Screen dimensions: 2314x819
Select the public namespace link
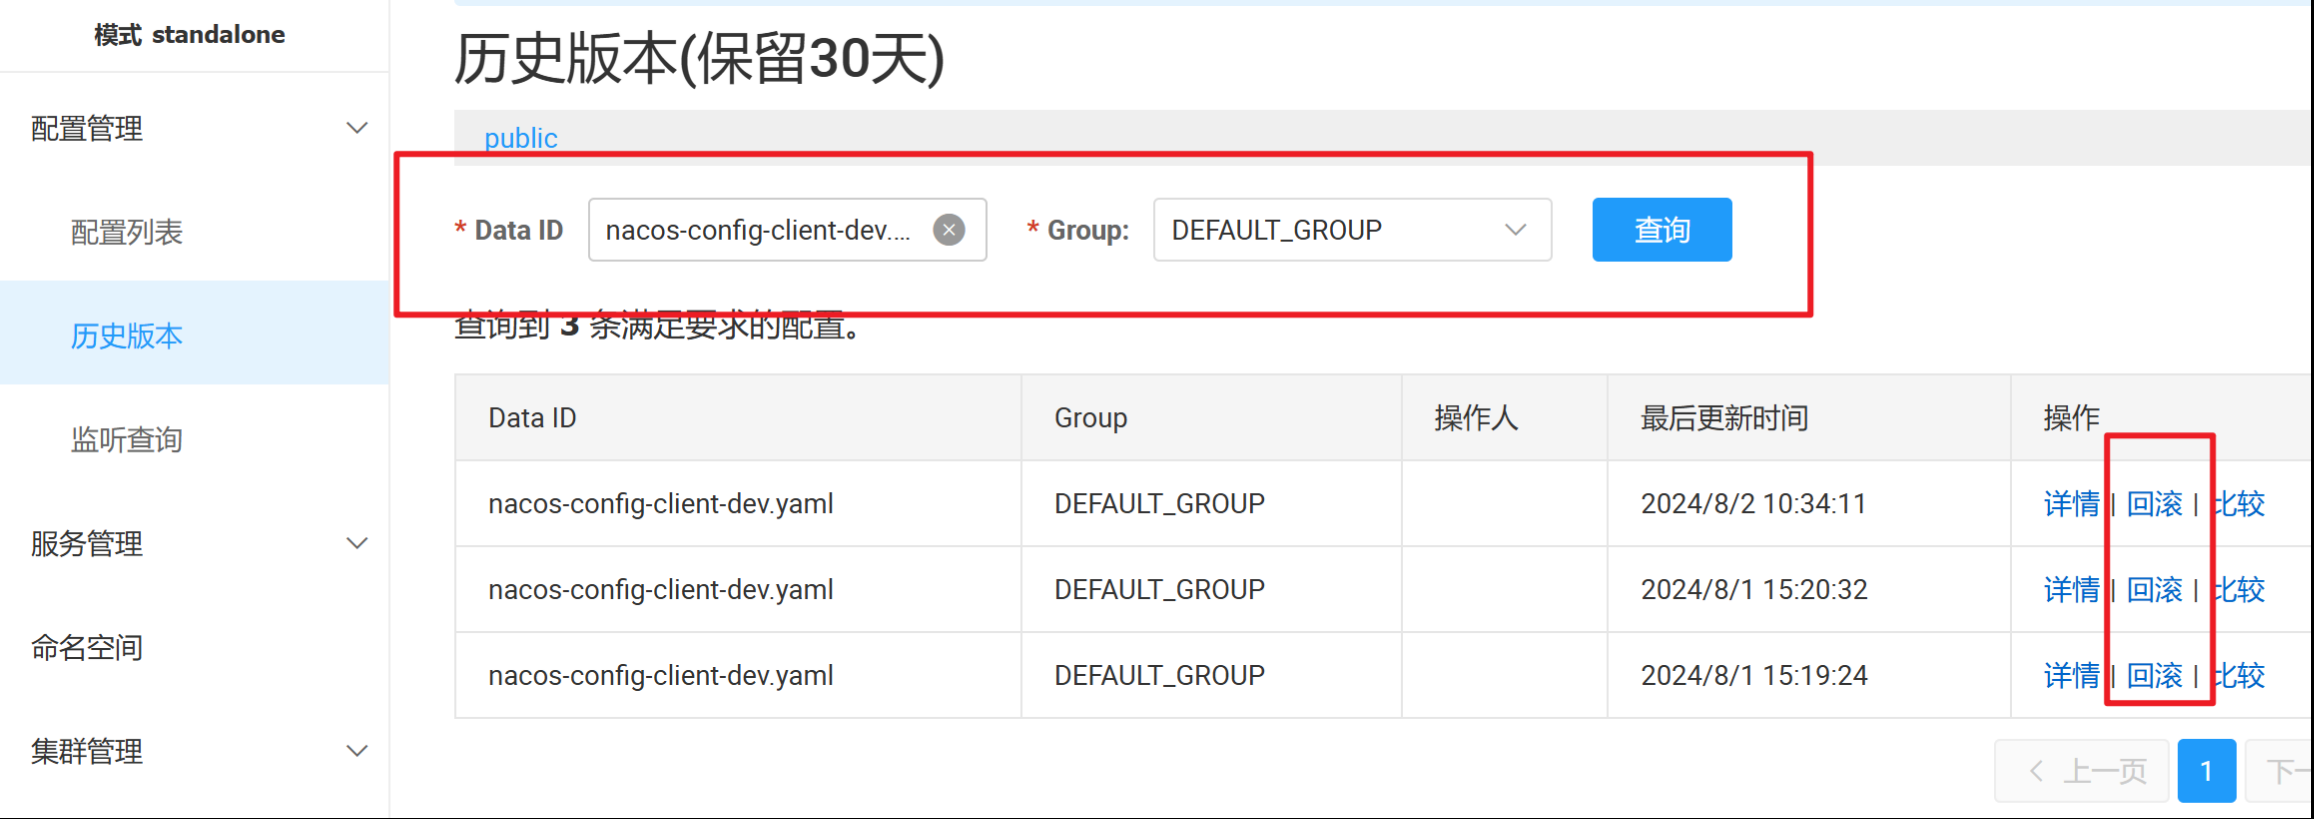click(521, 138)
